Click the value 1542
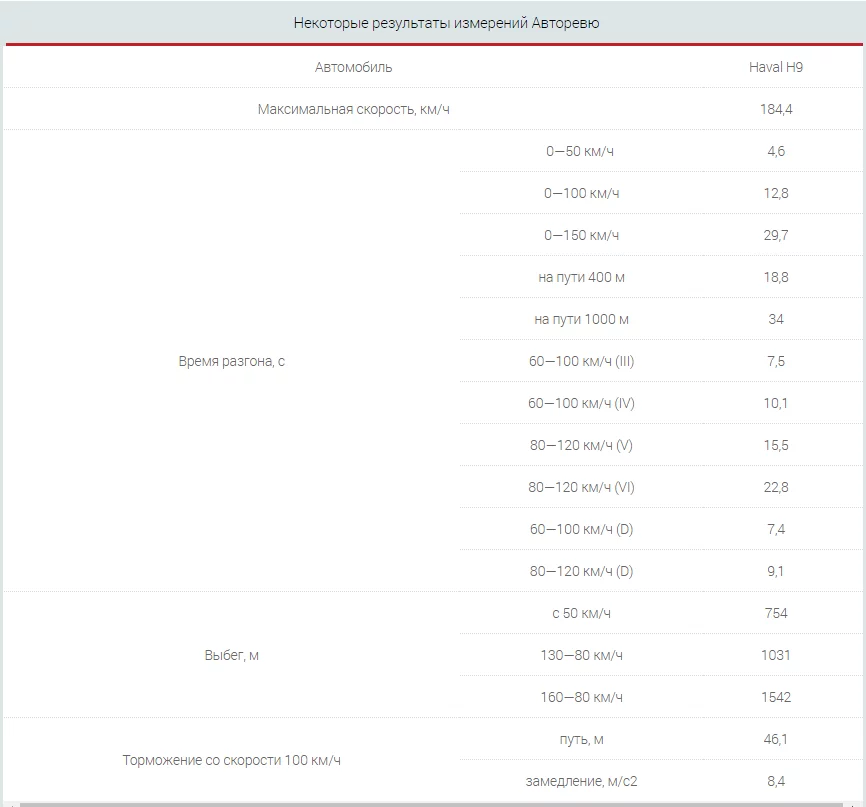Image resolution: width=866 pixels, height=807 pixels. pyautogui.click(x=776, y=697)
